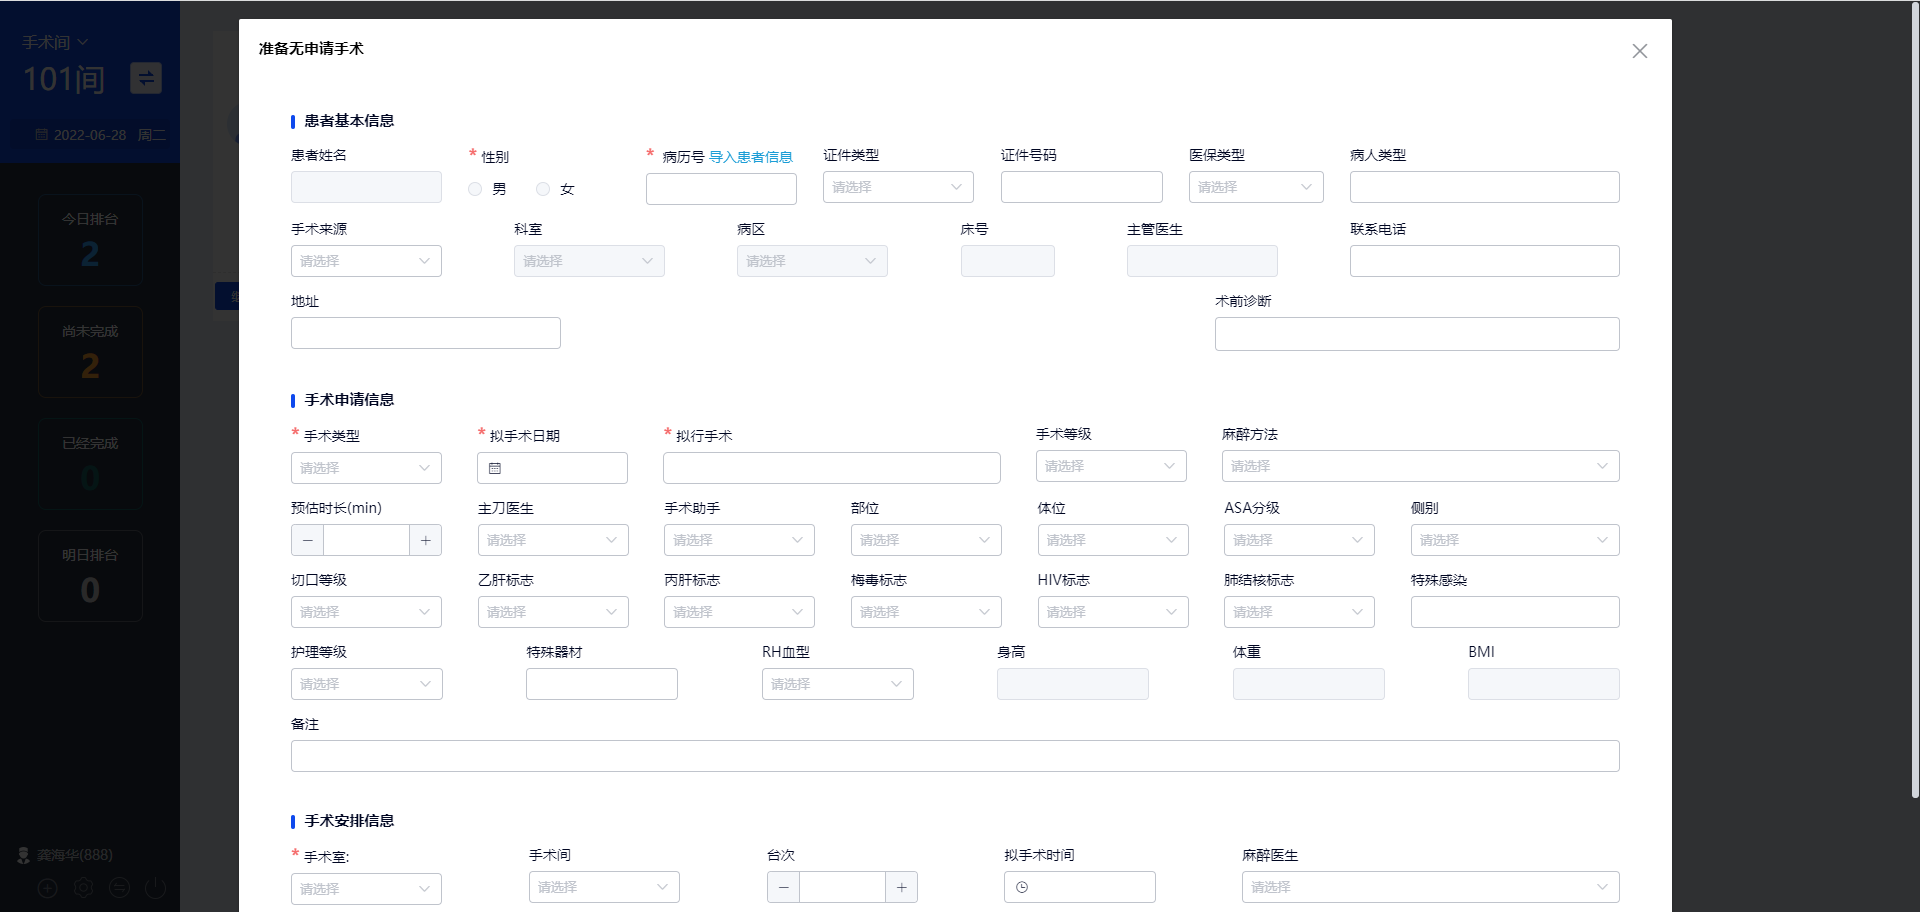
Task: Click the 病历号 input field
Action: (x=721, y=189)
